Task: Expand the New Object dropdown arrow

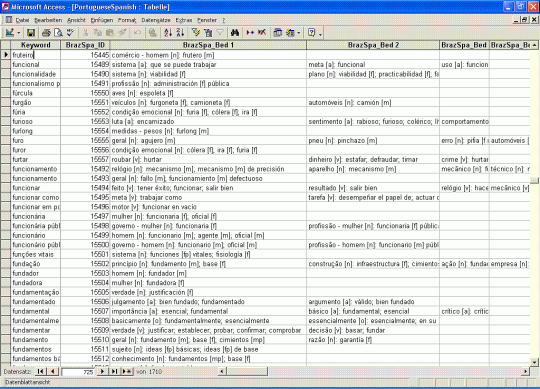Action: pos(299,33)
